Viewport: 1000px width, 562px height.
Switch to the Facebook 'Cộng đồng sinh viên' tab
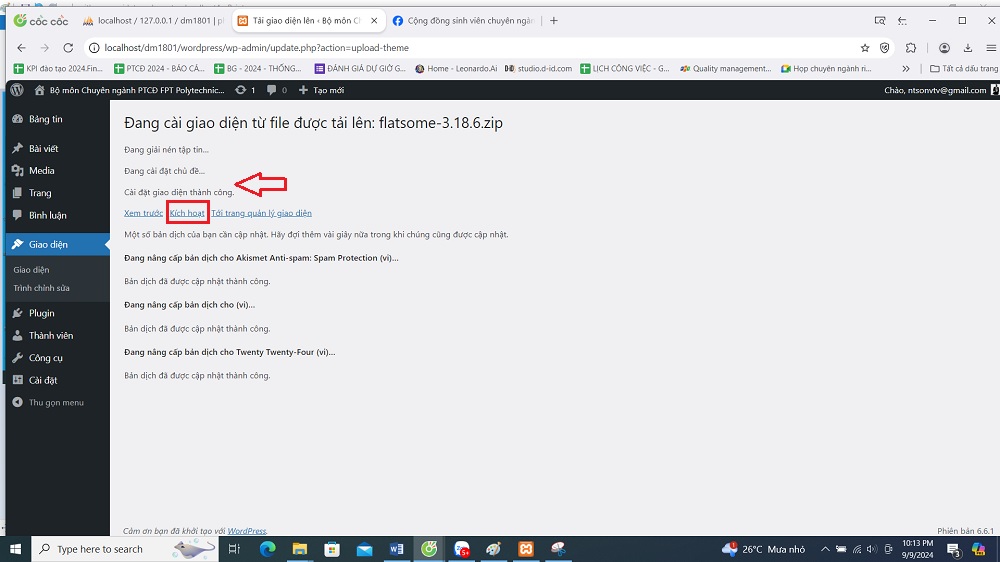click(464, 20)
